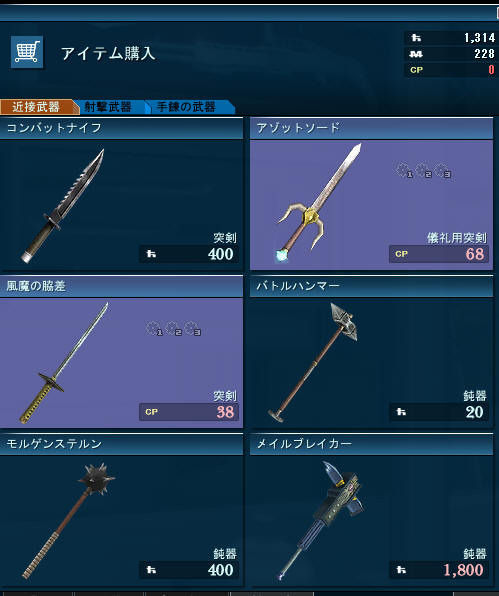Click the slot icons on 風魔の脇差

click(174, 328)
